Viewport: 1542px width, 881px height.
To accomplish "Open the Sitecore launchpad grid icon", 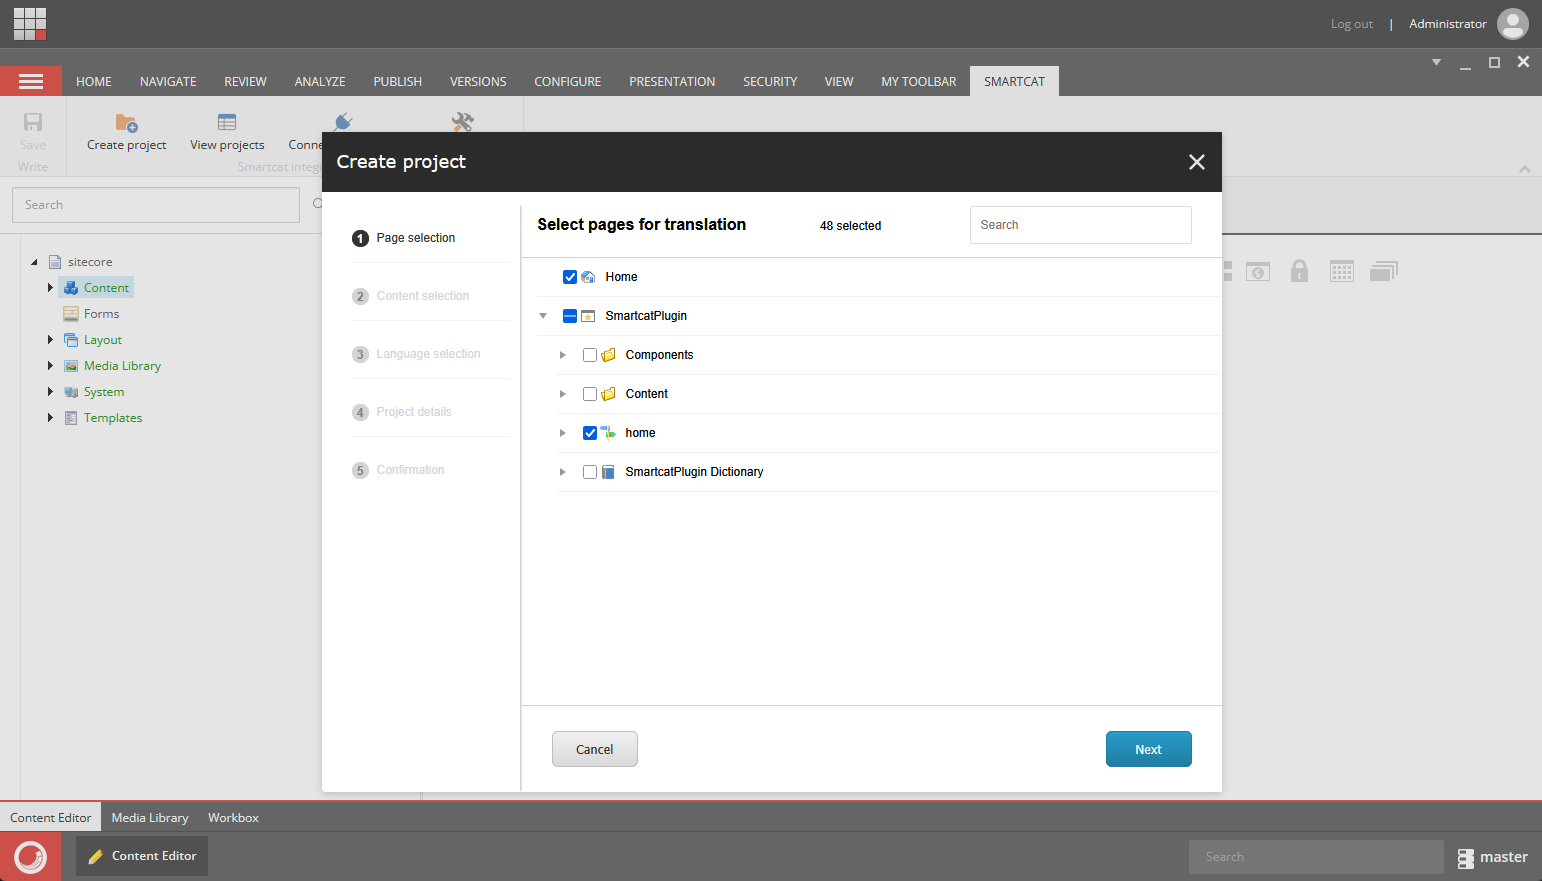I will [x=30, y=24].
